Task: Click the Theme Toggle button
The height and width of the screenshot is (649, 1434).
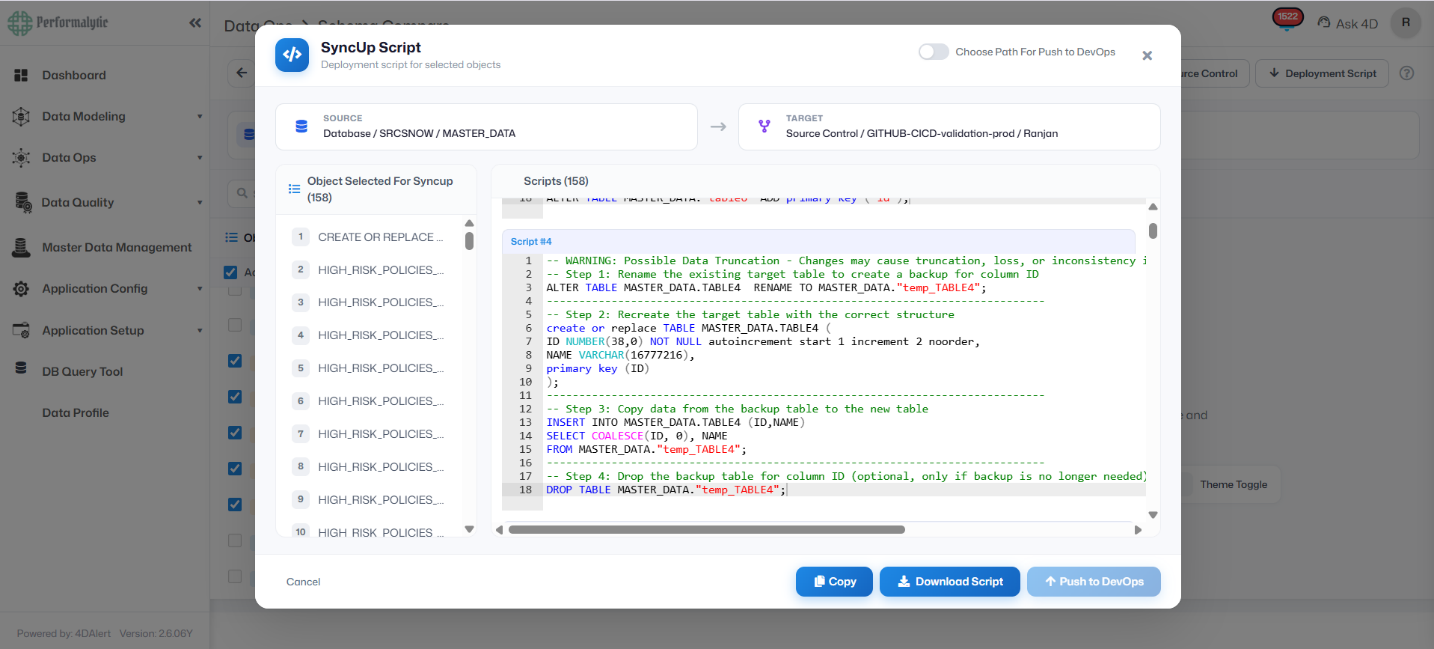Action: (1233, 485)
